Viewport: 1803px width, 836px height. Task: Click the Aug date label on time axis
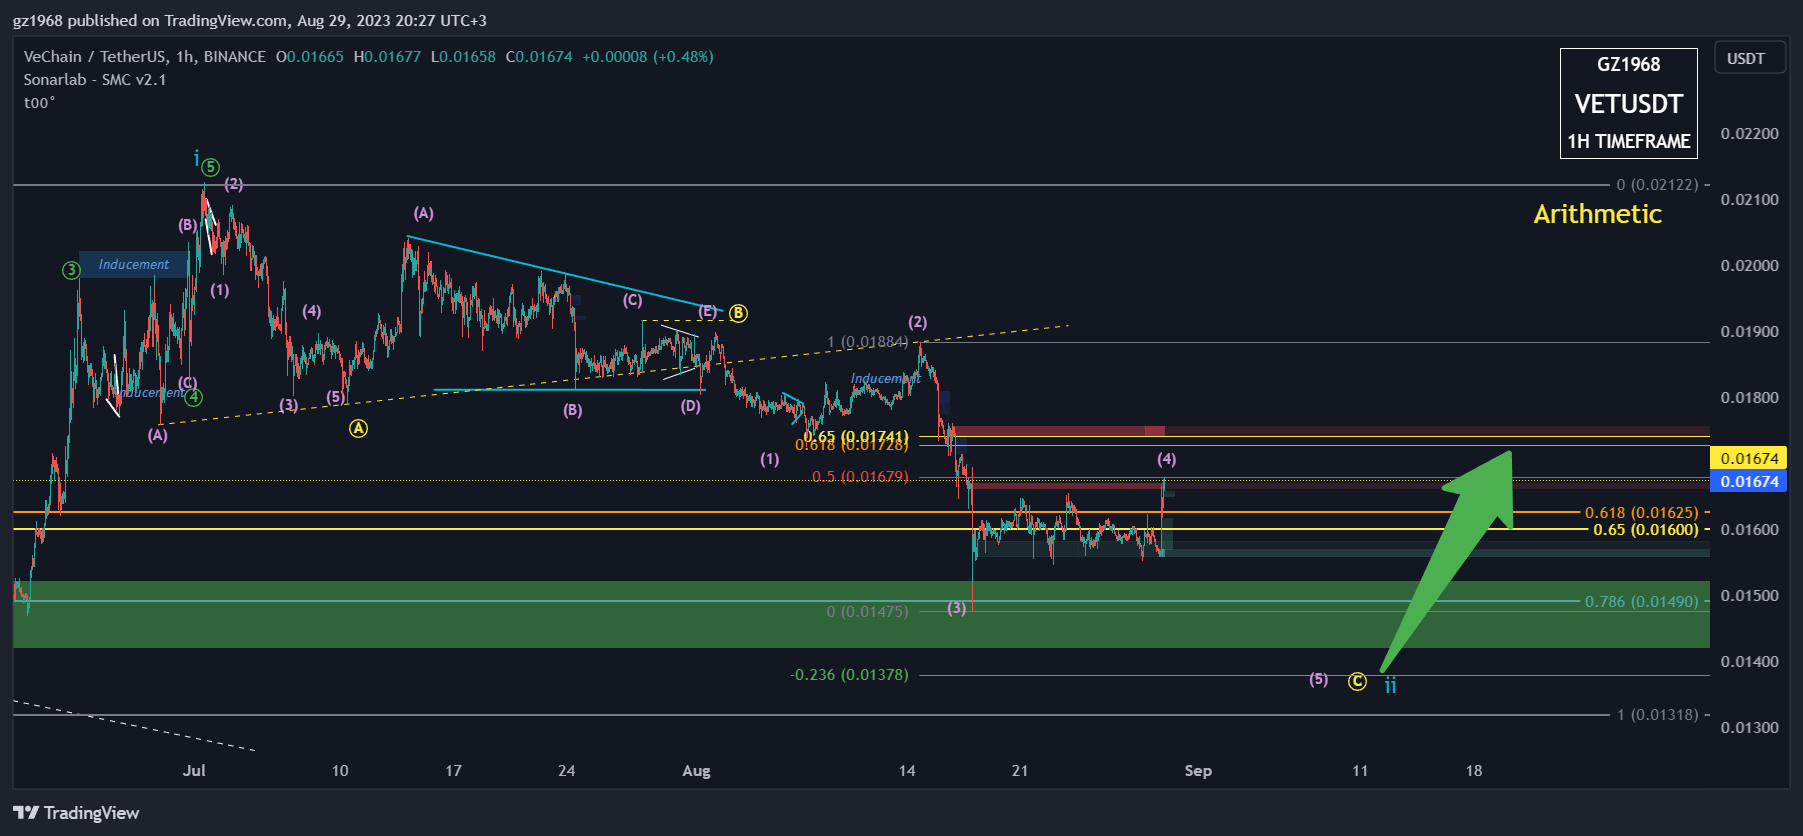point(696,771)
